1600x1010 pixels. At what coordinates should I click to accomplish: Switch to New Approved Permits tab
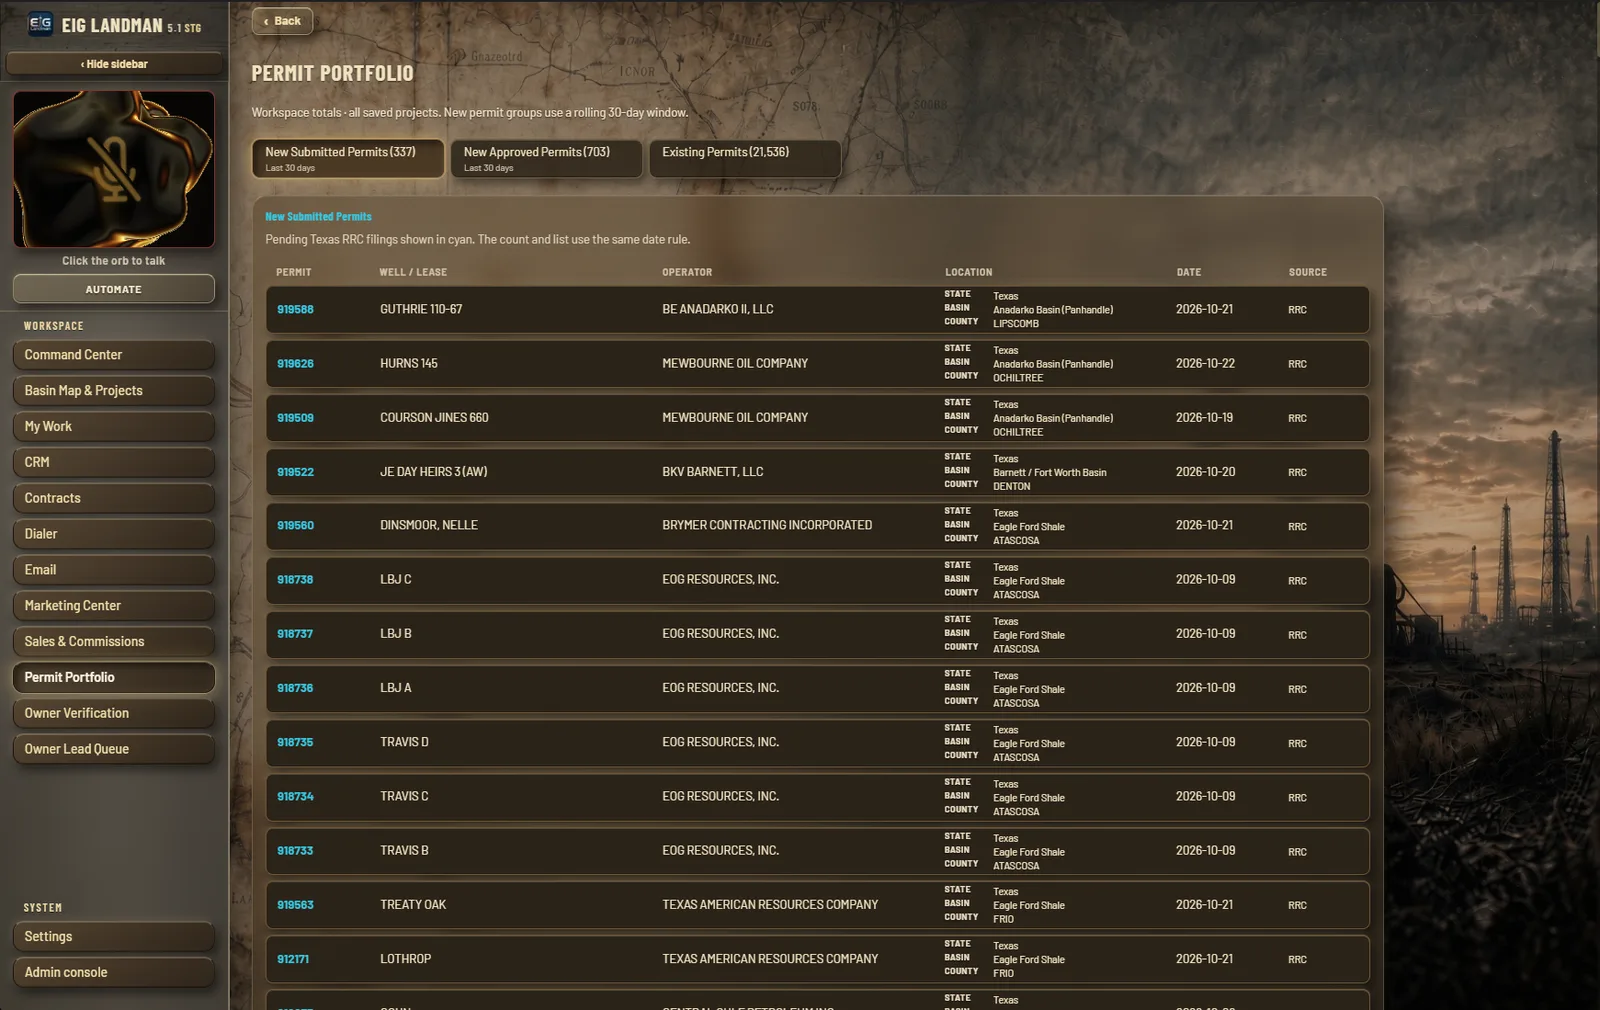click(x=546, y=158)
